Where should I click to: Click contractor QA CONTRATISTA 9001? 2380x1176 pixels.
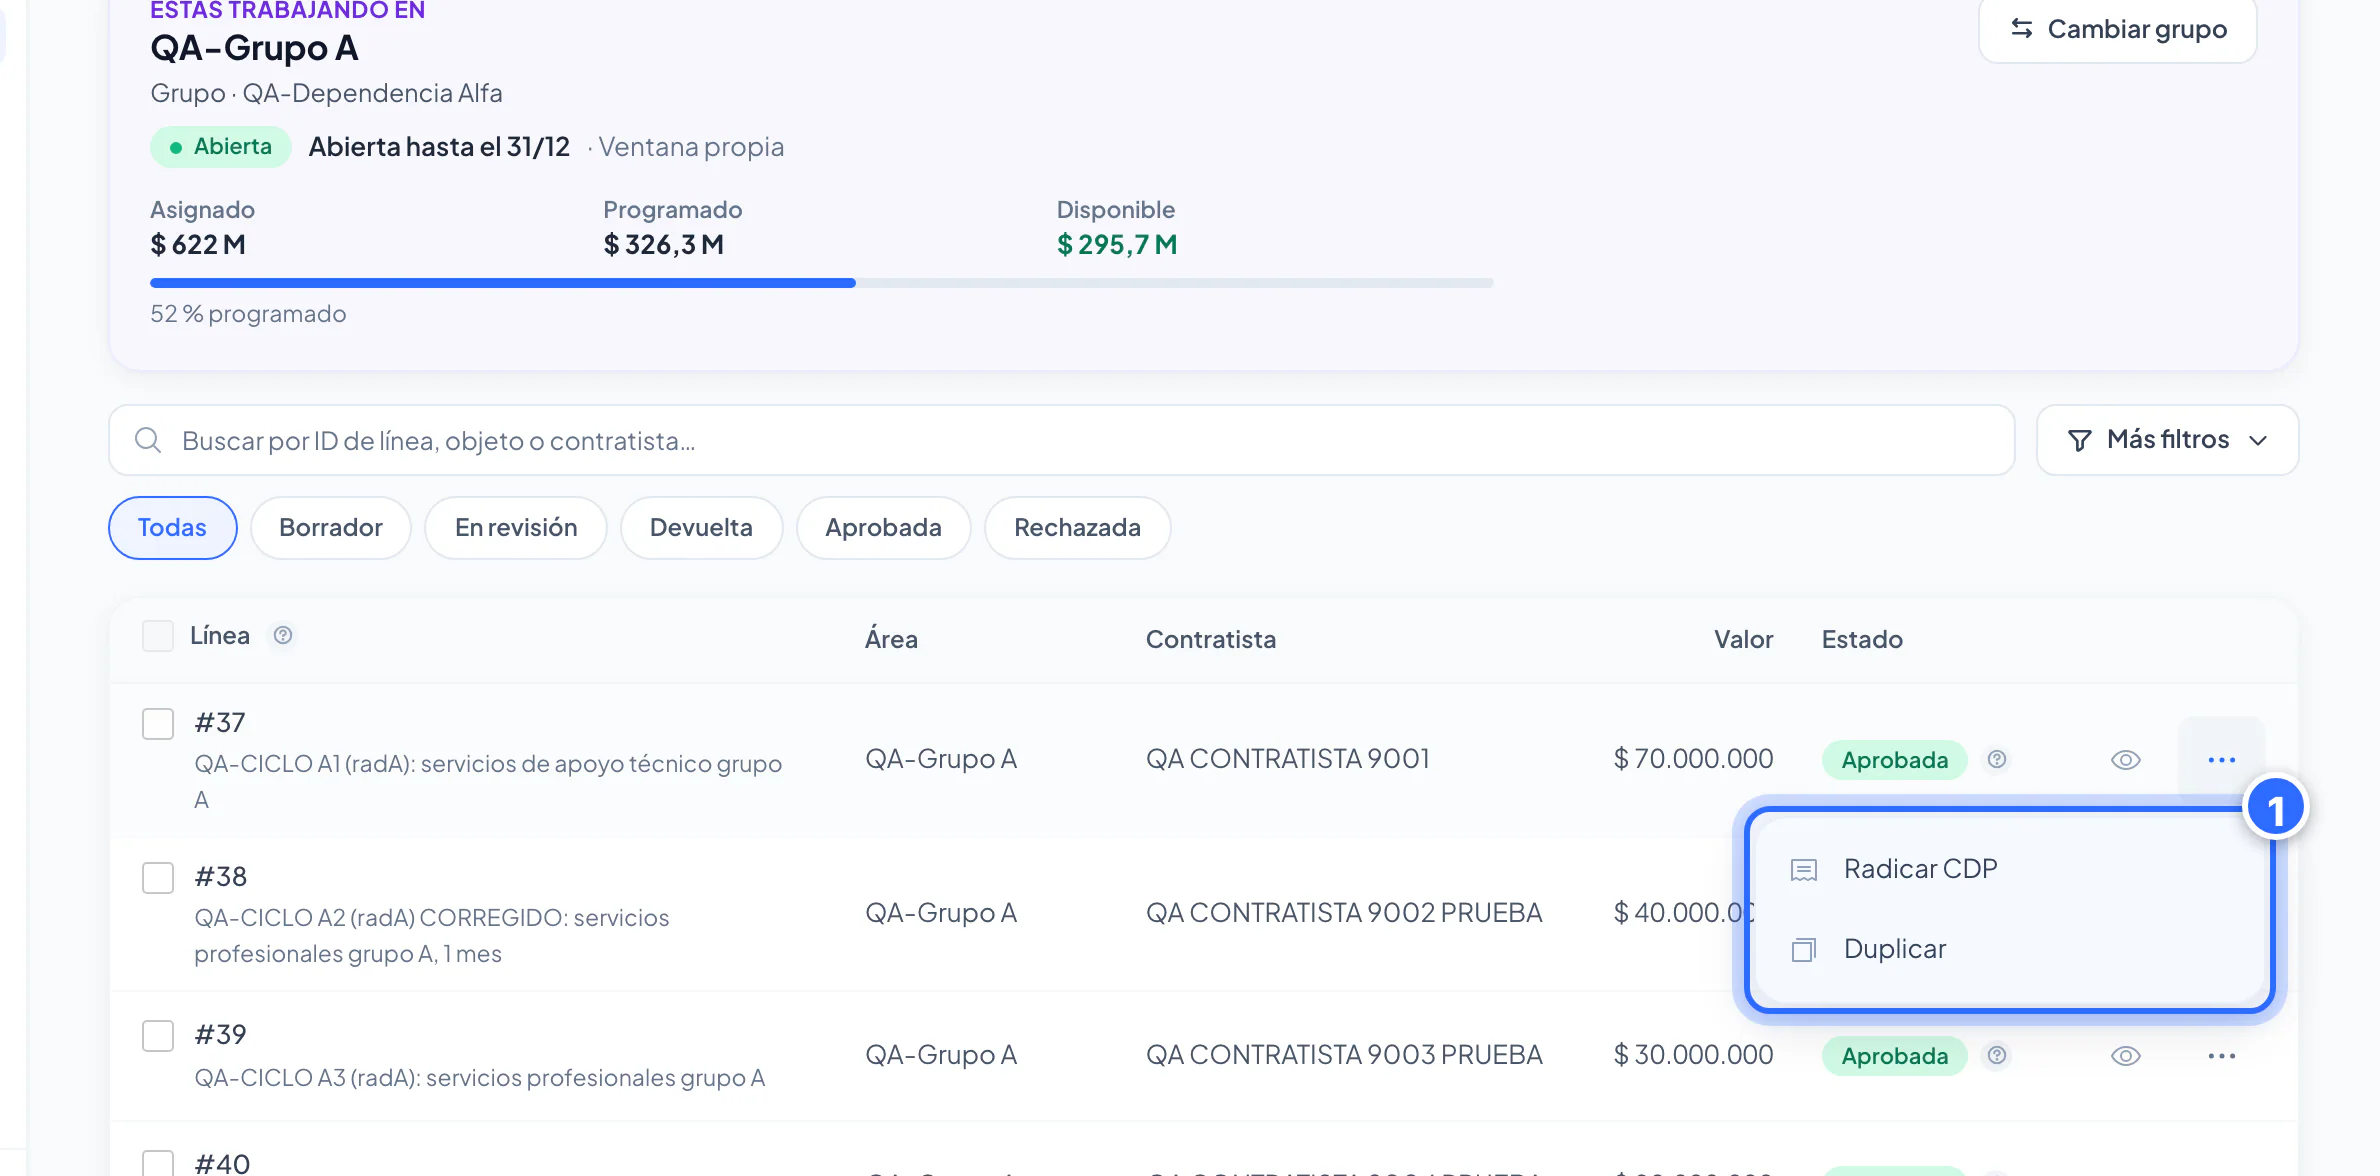1288,759
